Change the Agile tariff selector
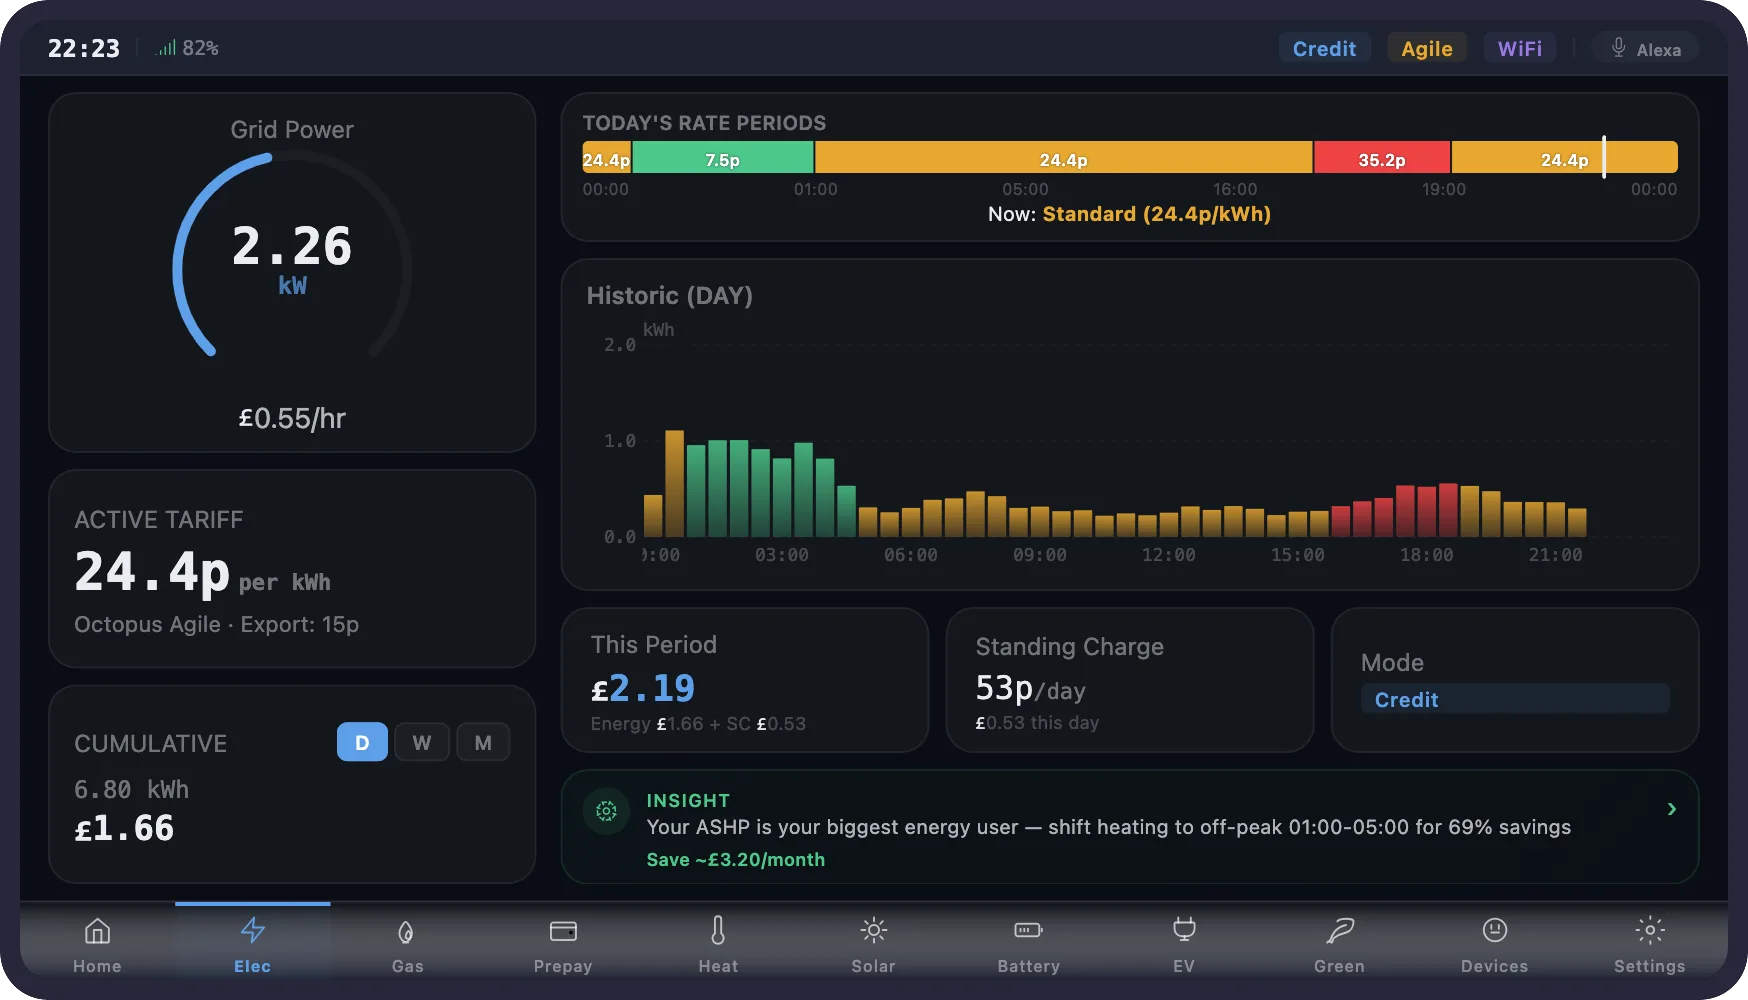The image size is (1748, 1000). (x=1427, y=47)
